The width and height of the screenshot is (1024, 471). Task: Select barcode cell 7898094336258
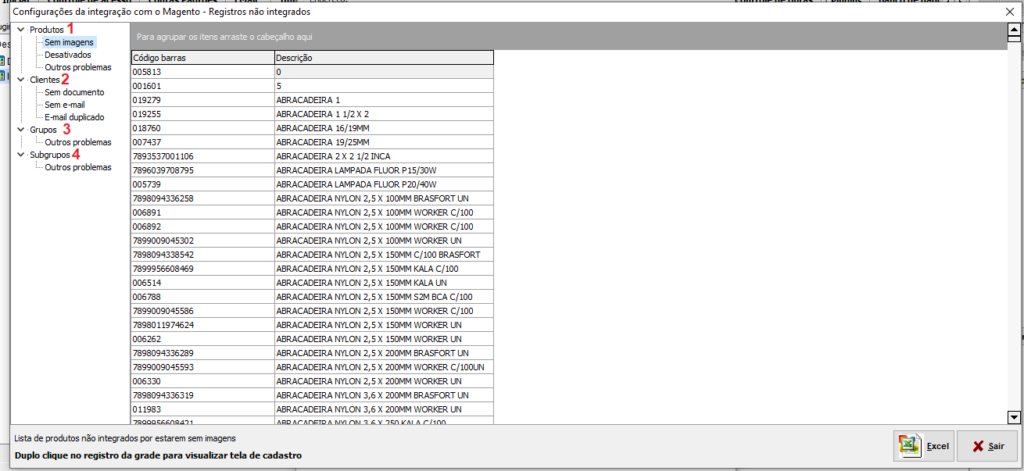[202, 199]
